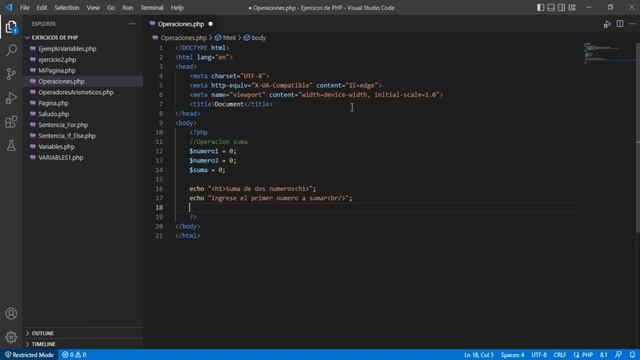Viewport: 640px width, 360px height.
Task: Click the Explorer more actions ellipsis
Action: pyautogui.click(x=132, y=24)
